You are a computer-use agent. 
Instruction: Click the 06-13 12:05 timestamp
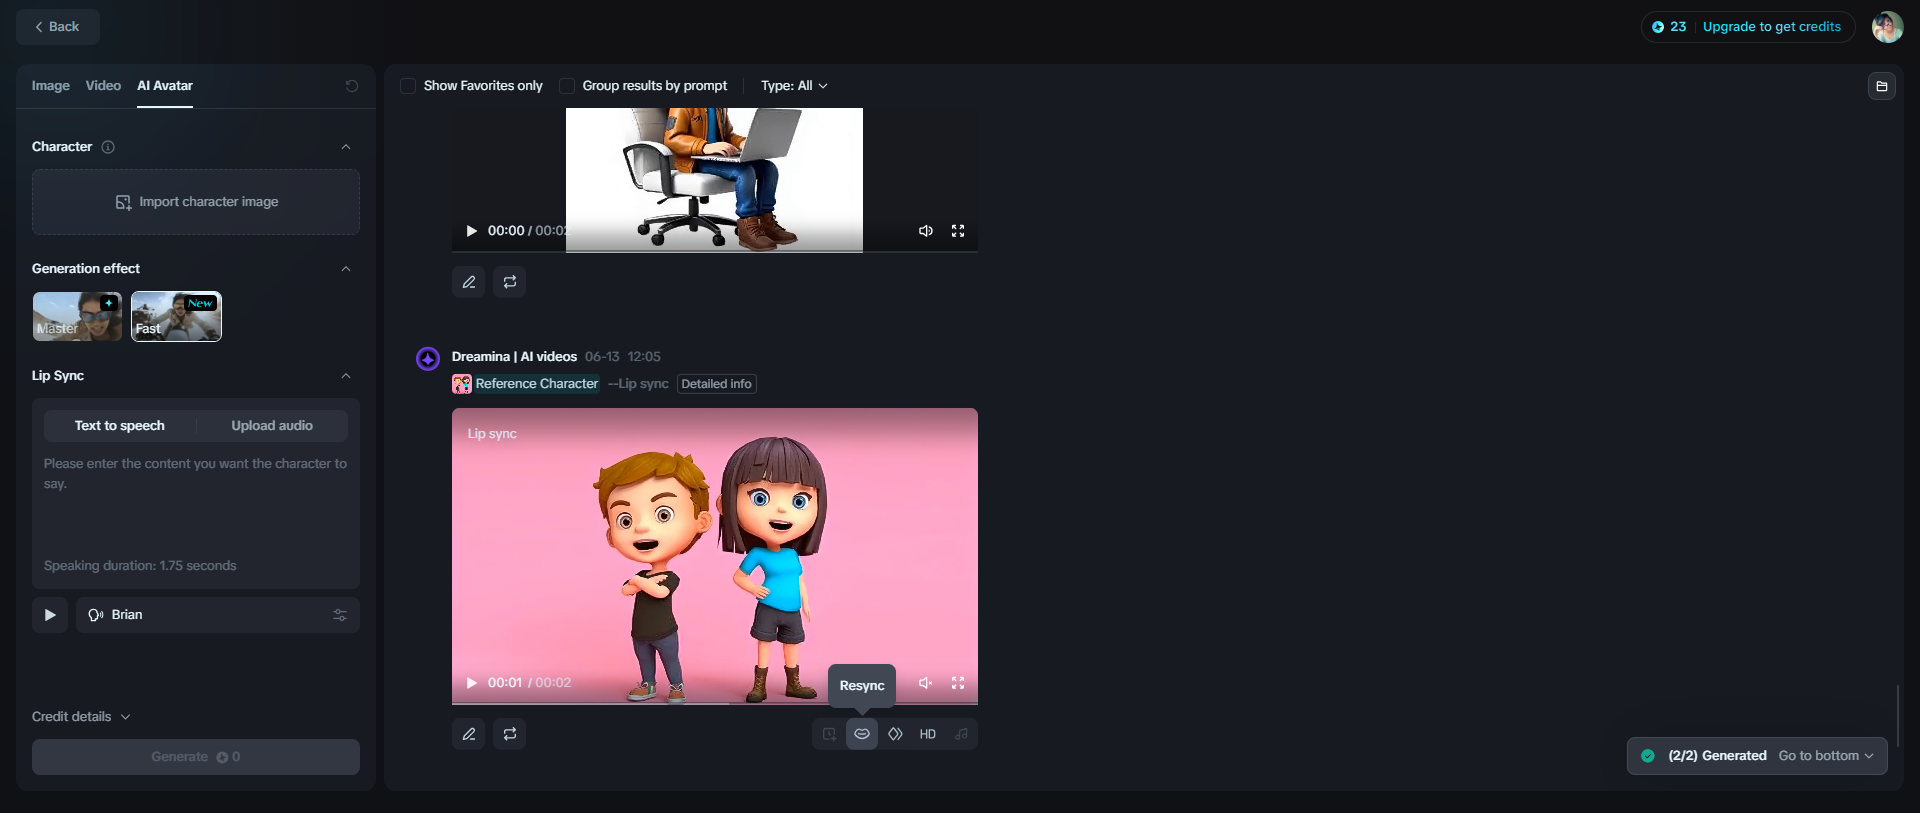(623, 357)
